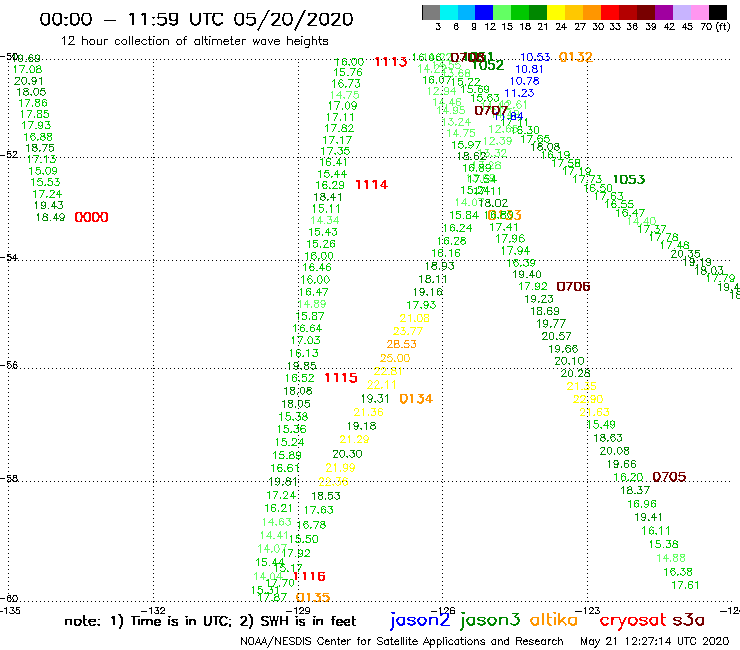The height and width of the screenshot is (650, 740).
Task: Select the '20.08' wave height value
Action: (614, 451)
